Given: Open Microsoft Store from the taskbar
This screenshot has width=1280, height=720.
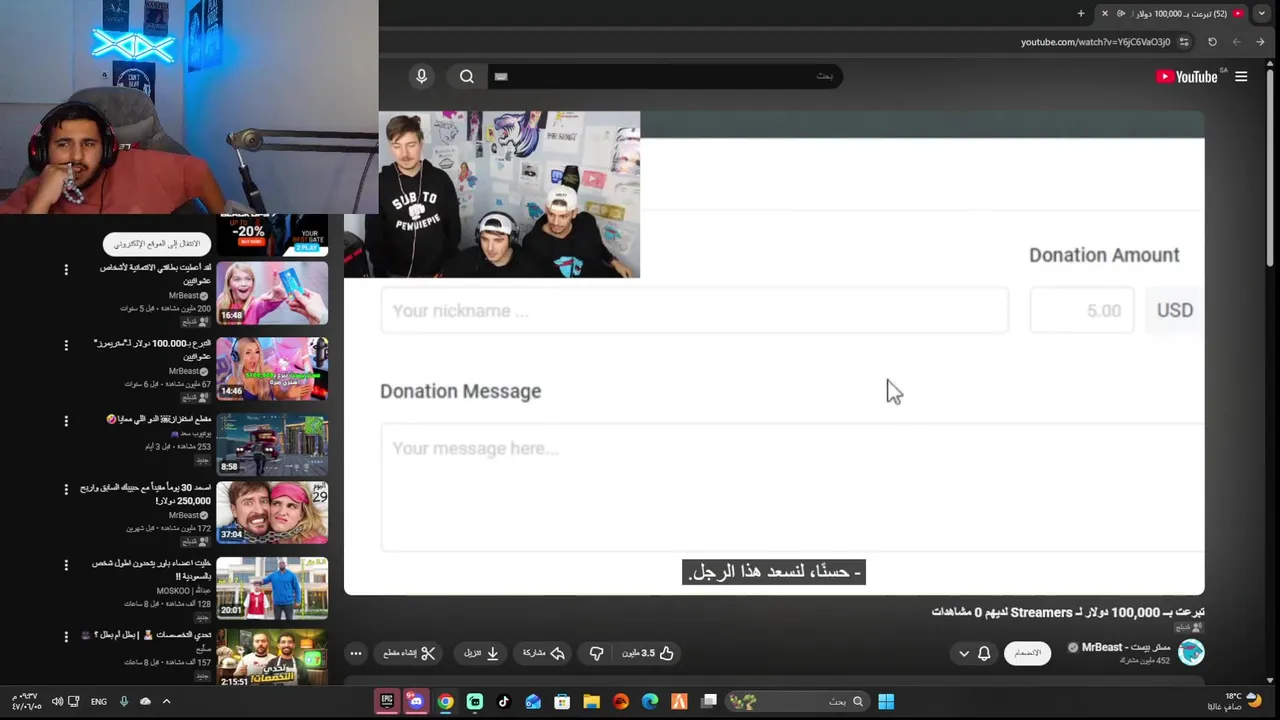Looking at the screenshot, I should [562, 702].
